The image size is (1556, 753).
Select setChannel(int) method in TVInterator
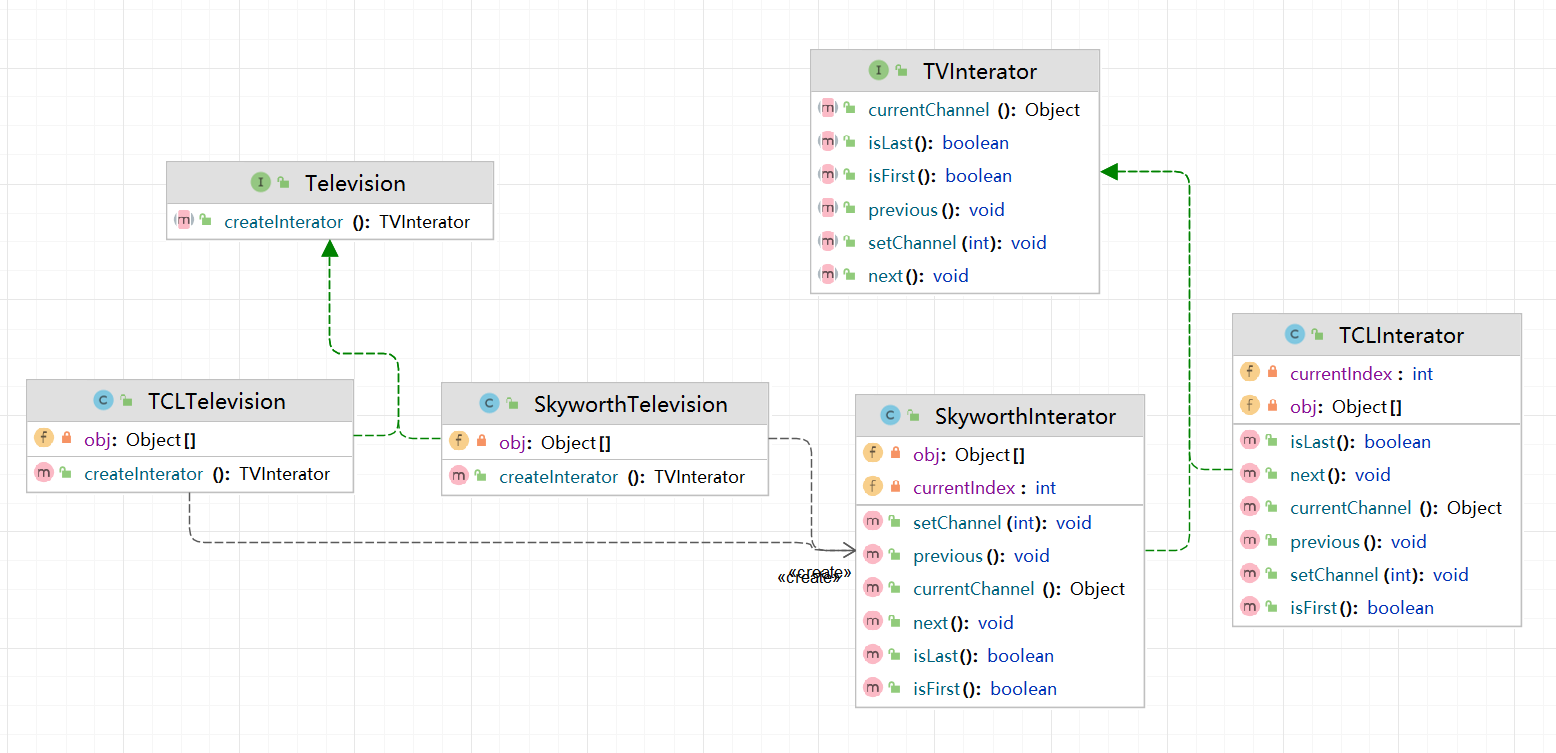pyautogui.click(x=956, y=243)
